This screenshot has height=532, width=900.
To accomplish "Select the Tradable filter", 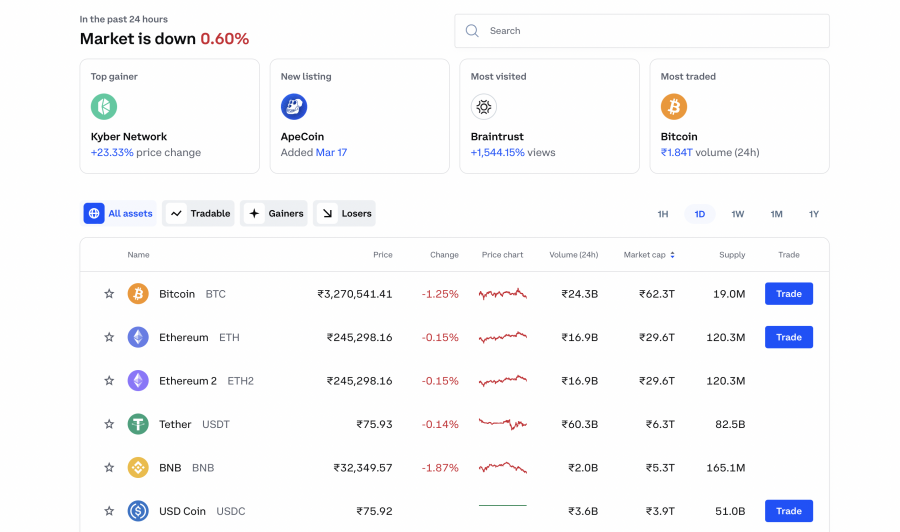I will tap(198, 213).
